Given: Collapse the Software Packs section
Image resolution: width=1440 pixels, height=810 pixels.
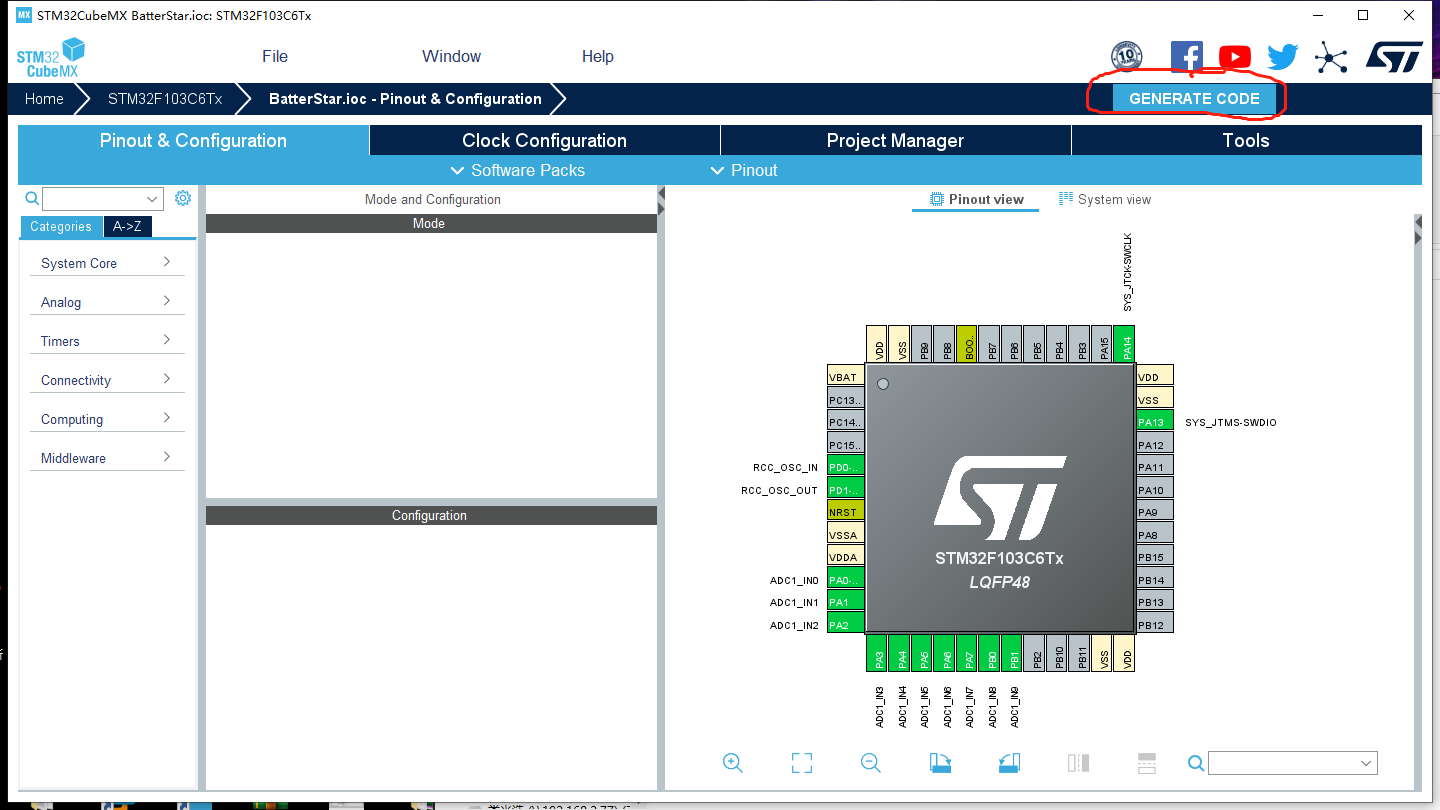Looking at the screenshot, I should pyautogui.click(x=517, y=170).
